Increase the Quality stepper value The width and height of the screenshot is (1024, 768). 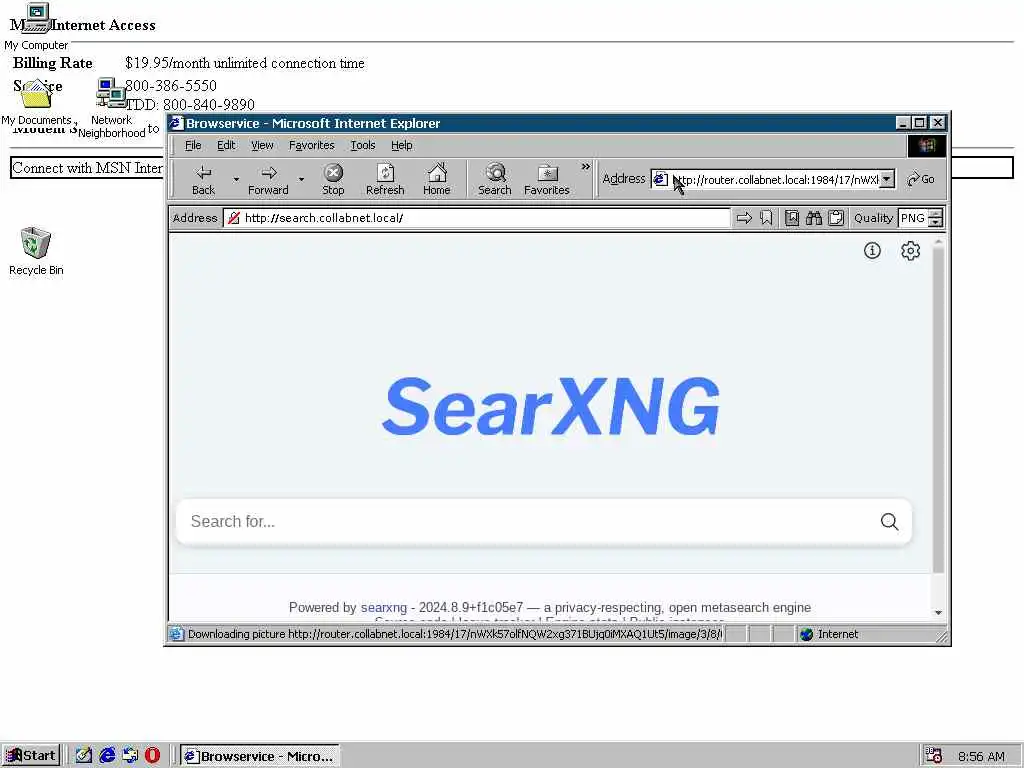[x=935, y=214]
